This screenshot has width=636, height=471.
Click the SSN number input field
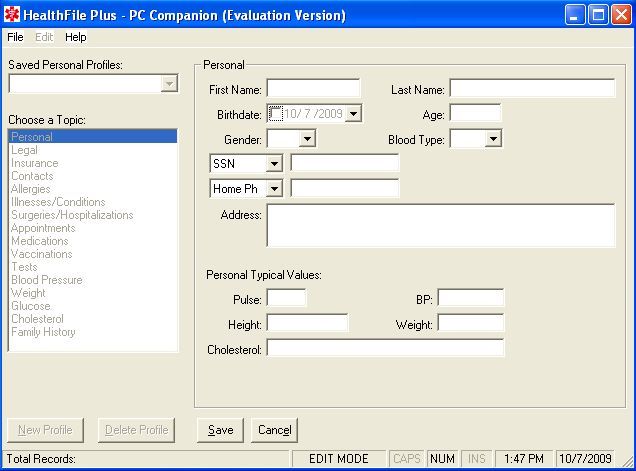(x=345, y=163)
